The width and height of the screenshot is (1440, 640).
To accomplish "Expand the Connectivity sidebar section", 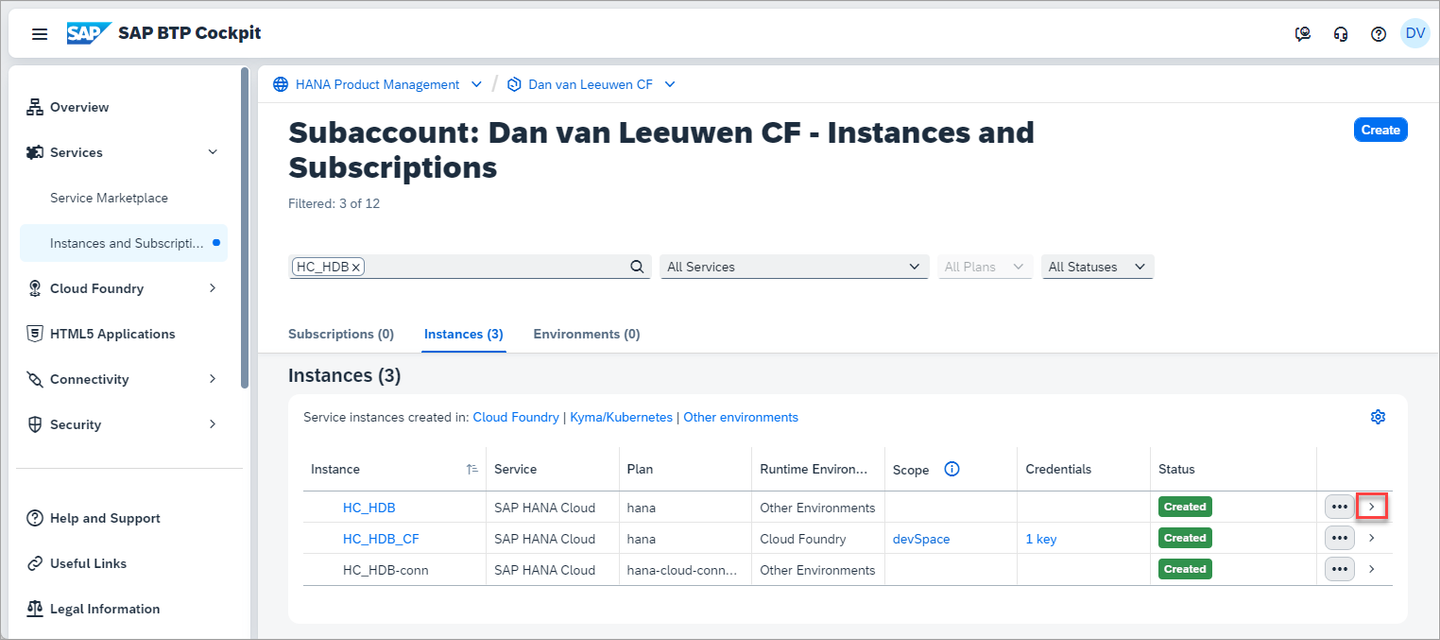I will click(x=212, y=379).
